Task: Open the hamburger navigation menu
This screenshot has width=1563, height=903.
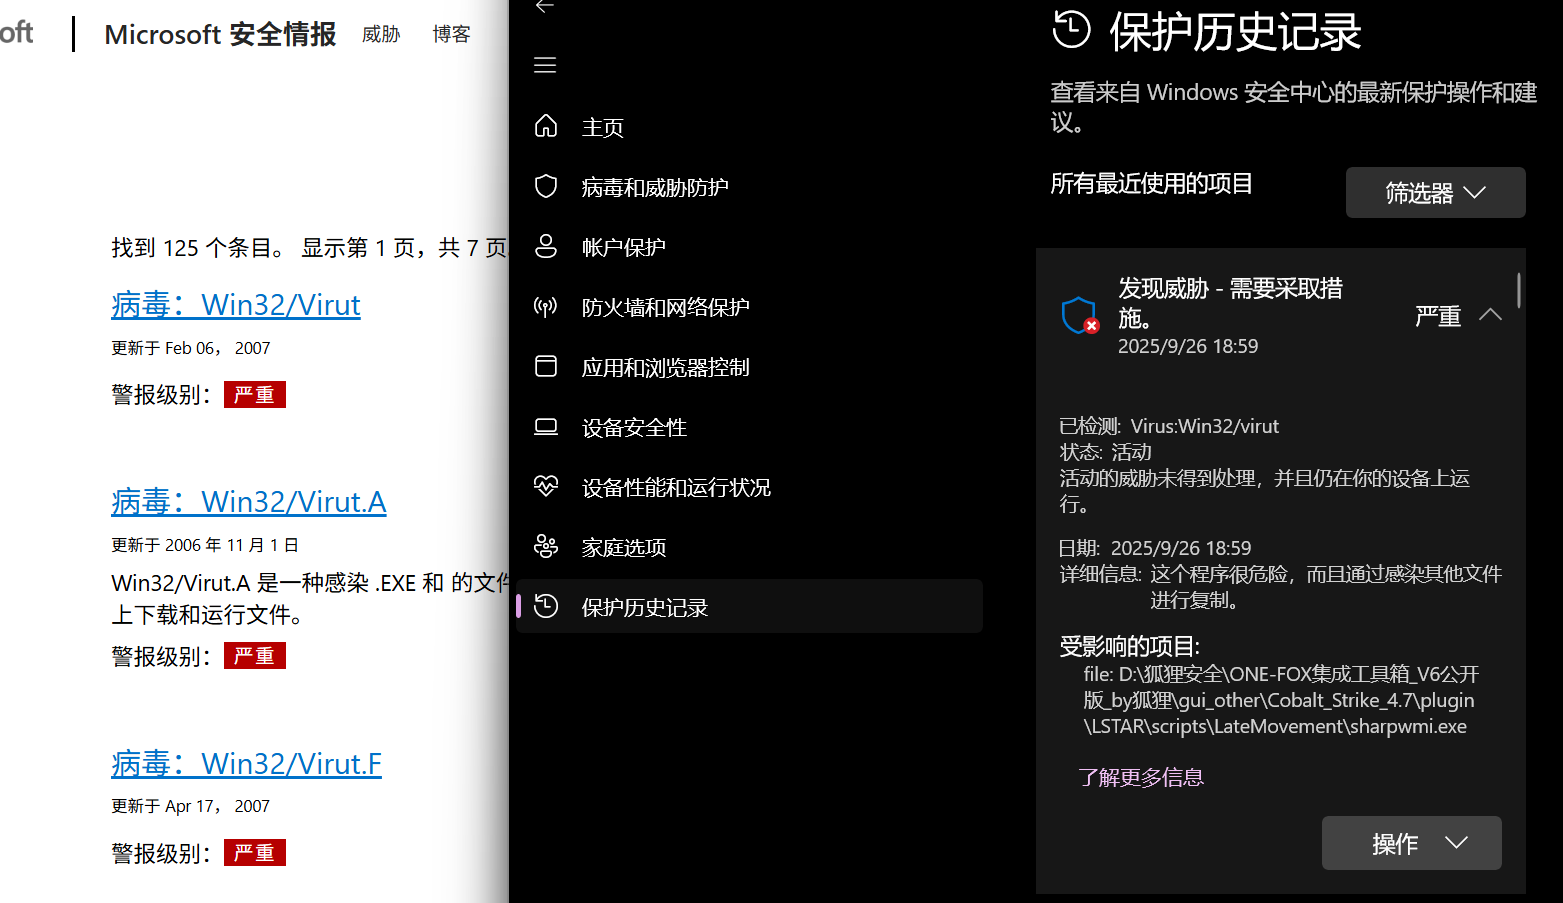Action: tap(545, 66)
